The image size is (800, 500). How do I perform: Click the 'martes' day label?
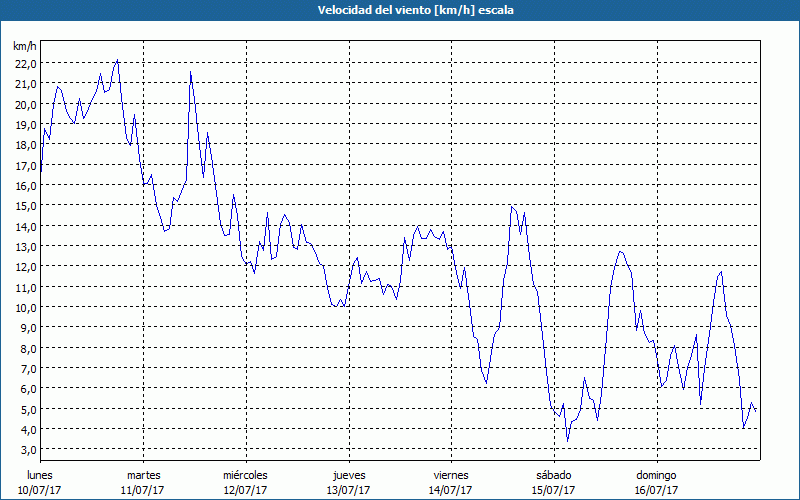pos(144,475)
